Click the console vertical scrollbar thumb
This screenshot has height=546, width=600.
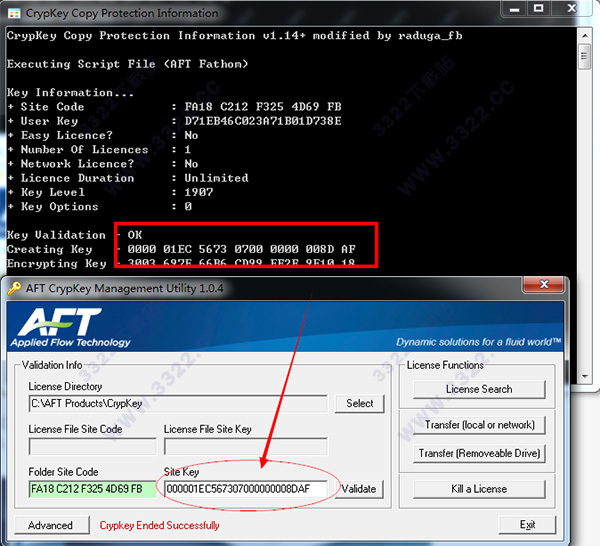coord(584,57)
